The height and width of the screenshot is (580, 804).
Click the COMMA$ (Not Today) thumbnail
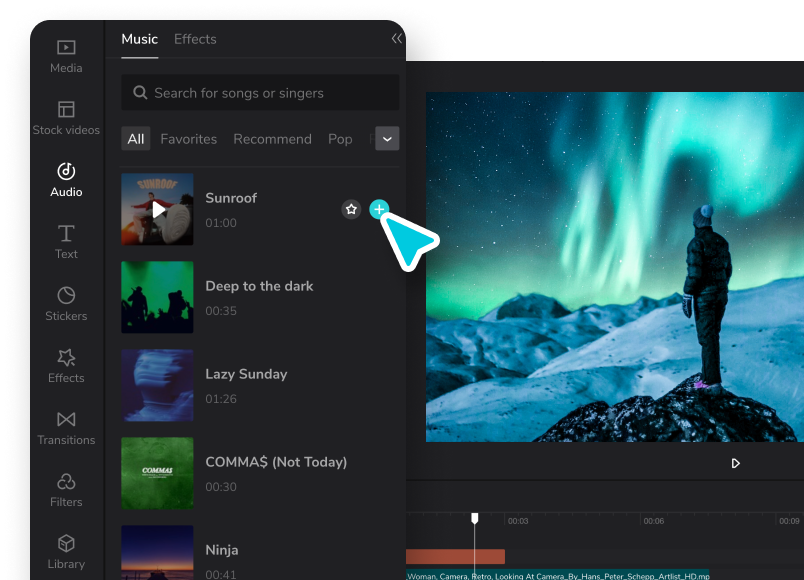point(157,473)
